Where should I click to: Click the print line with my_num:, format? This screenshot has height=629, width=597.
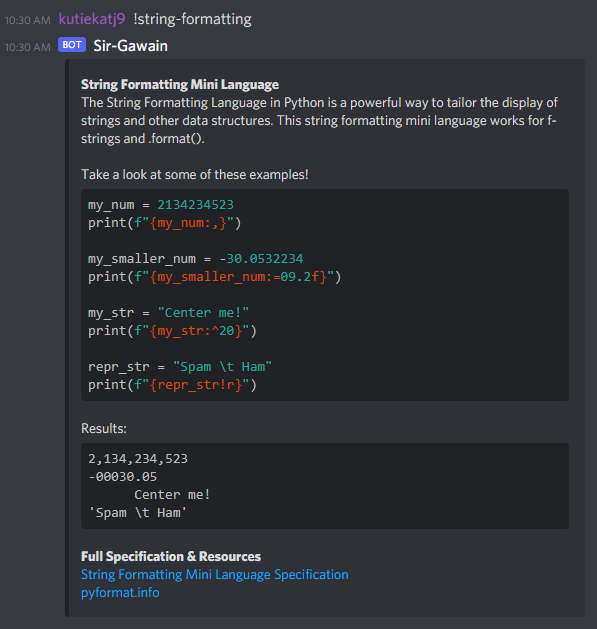point(164,223)
